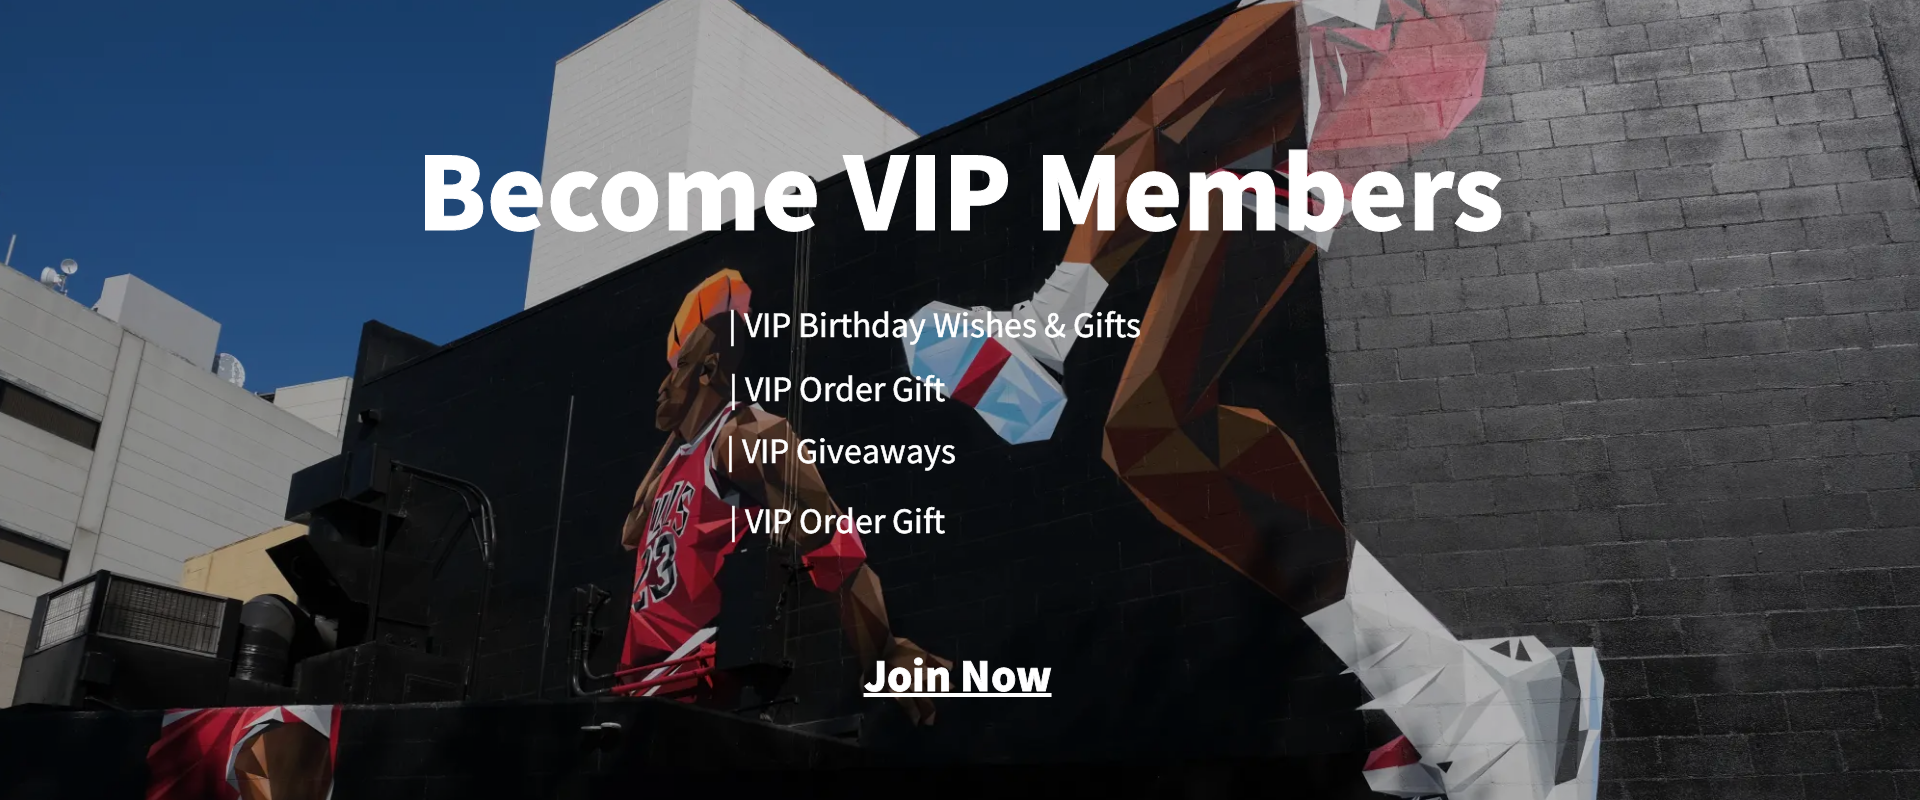The width and height of the screenshot is (1920, 800).
Task: Select VIP Order Gift above VIP Giveaways
Action: 845,389
